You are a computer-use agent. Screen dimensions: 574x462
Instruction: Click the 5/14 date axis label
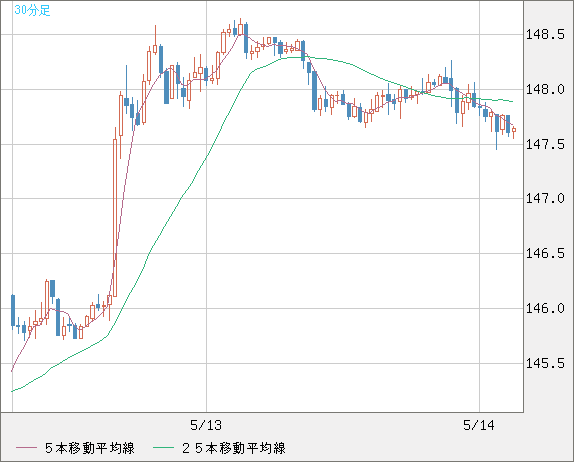pyautogui.click(x=479, y=425)
